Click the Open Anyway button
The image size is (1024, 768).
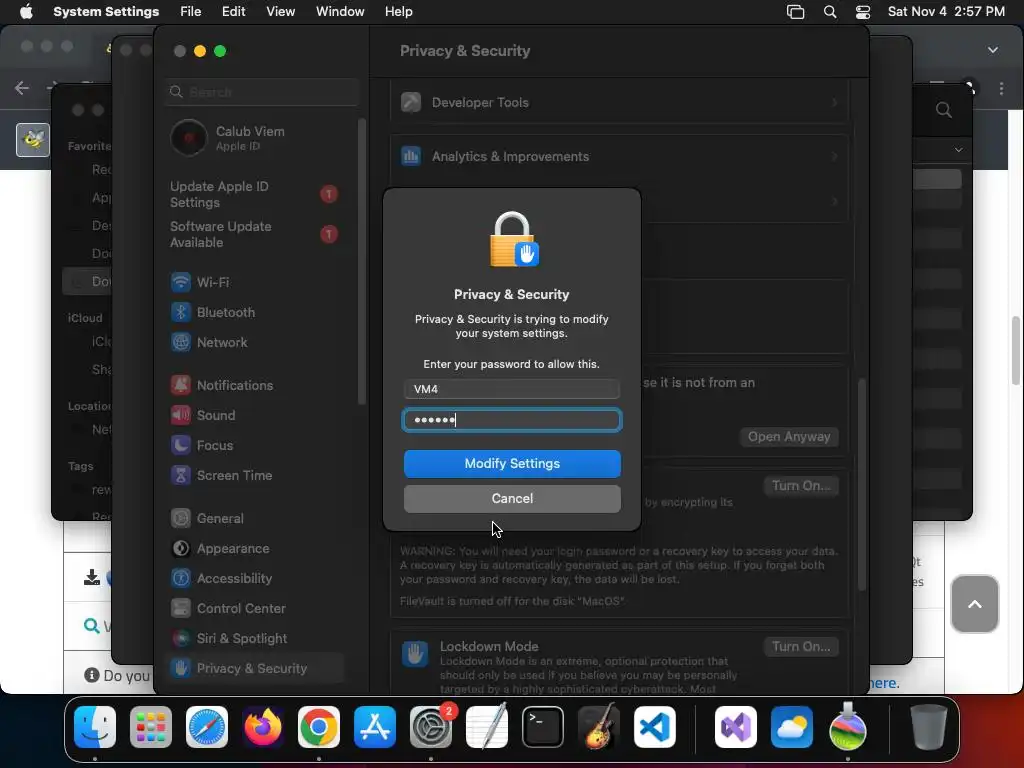coord(789,437)
